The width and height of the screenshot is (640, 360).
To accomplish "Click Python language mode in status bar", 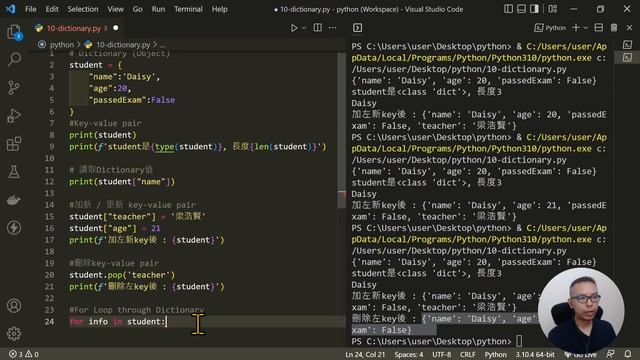I will tap(496, 354).
